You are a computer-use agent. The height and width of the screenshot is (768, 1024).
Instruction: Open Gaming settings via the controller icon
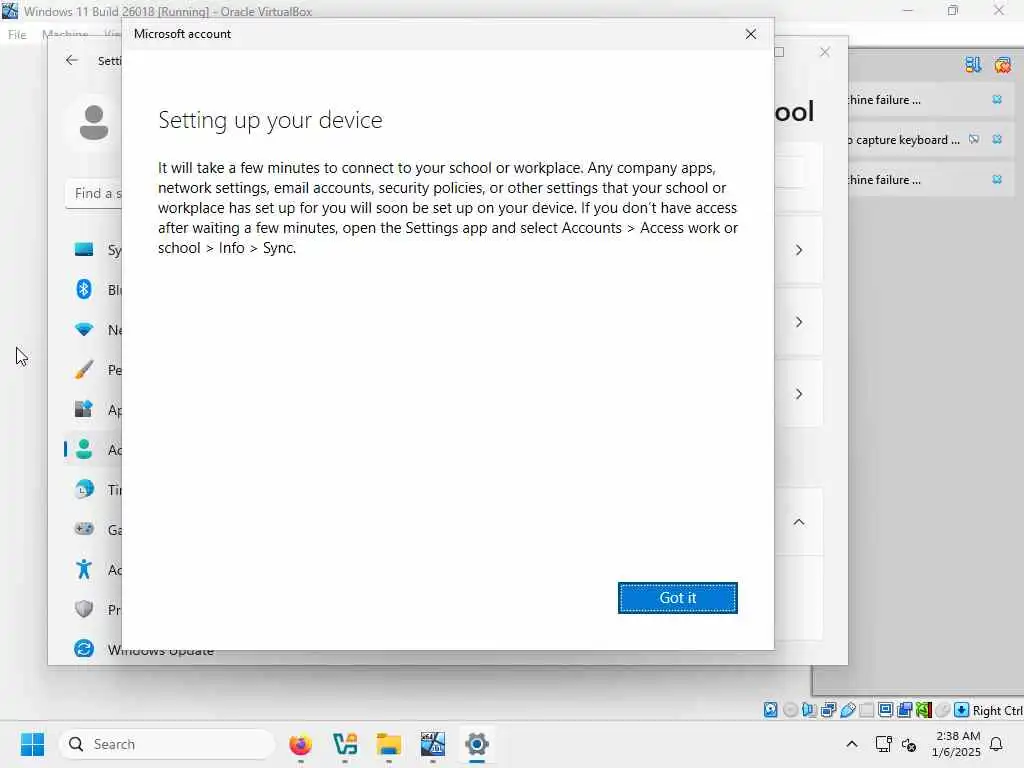tap(84, 529)
